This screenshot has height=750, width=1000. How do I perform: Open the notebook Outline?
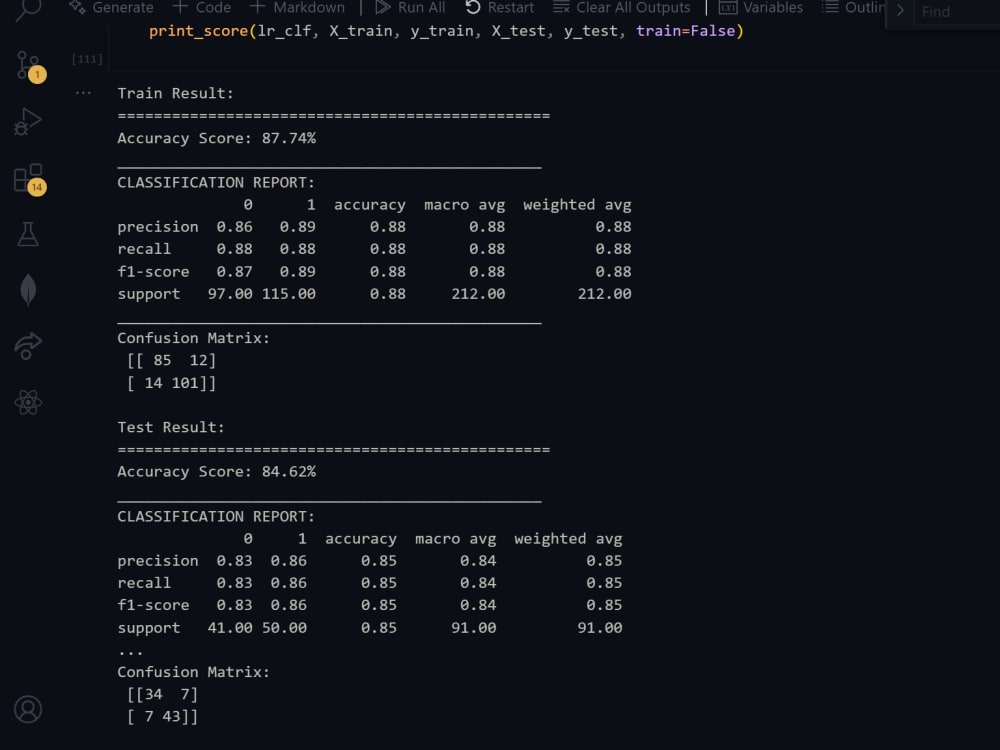tap(853, 8)
